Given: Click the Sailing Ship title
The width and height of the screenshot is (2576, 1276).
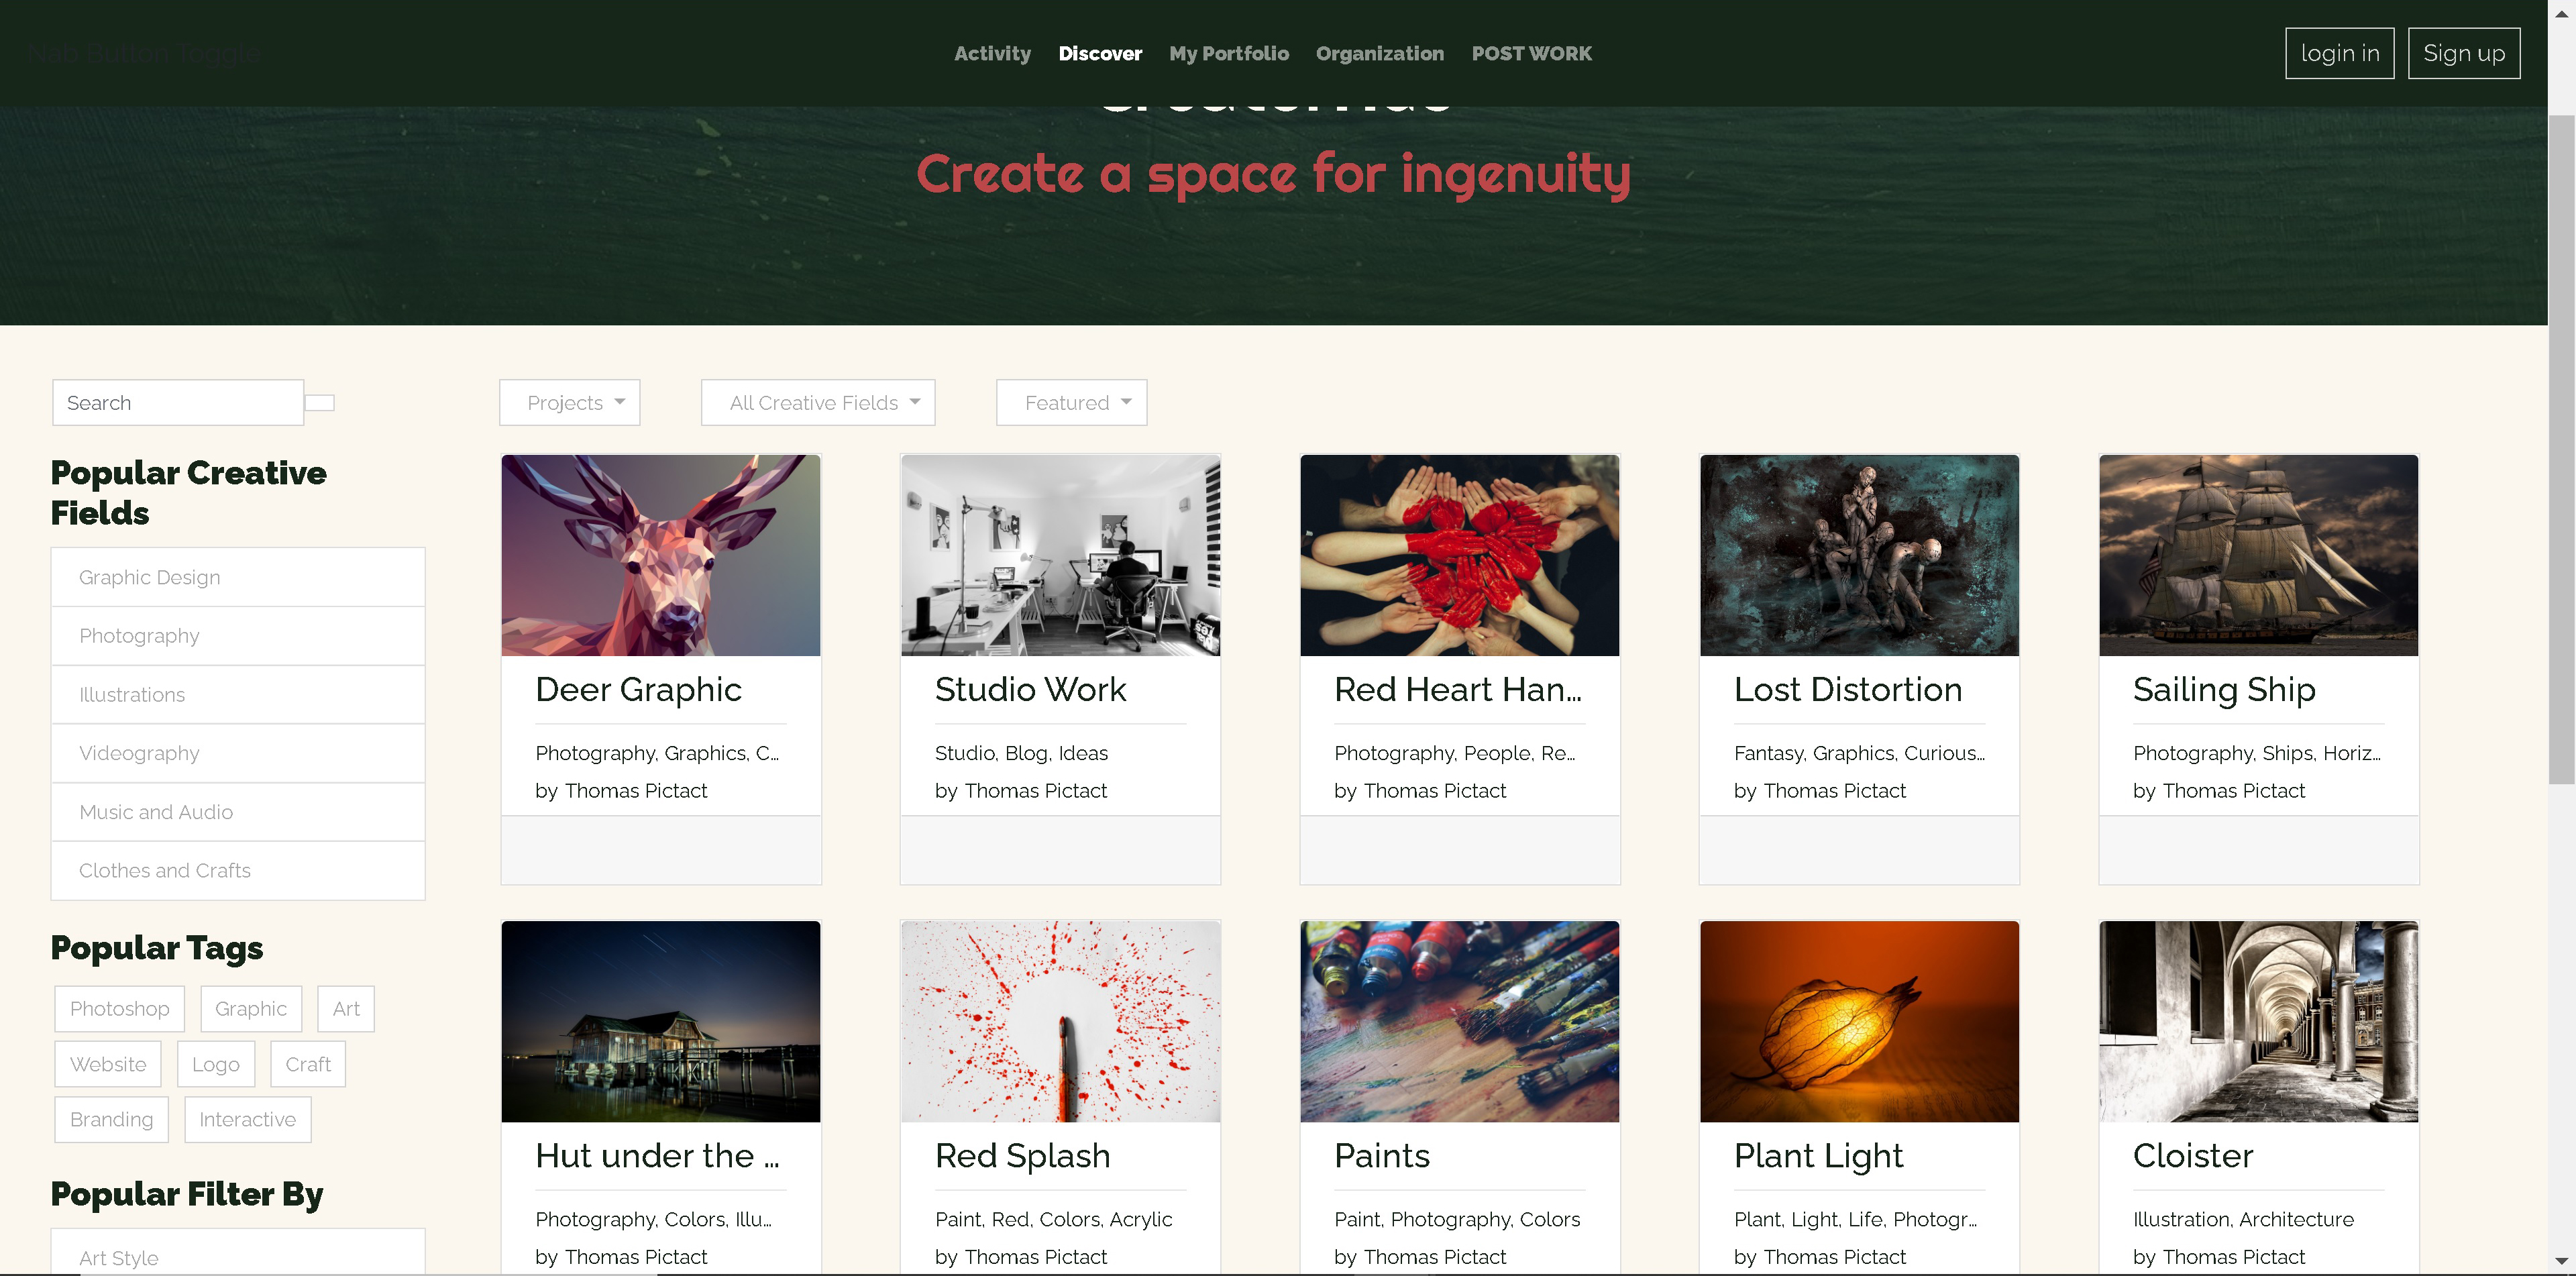Looking at the screenshot, I should (x=2224, y=690).
